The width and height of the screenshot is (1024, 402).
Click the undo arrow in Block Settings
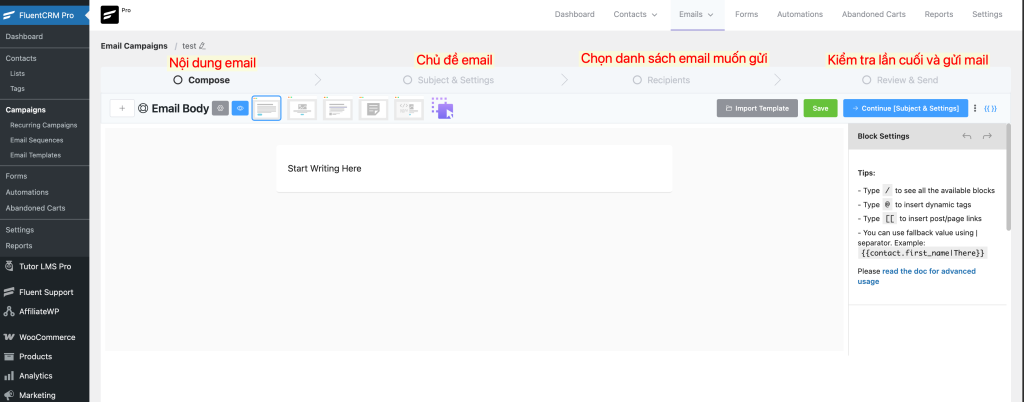tap(966, 136)
